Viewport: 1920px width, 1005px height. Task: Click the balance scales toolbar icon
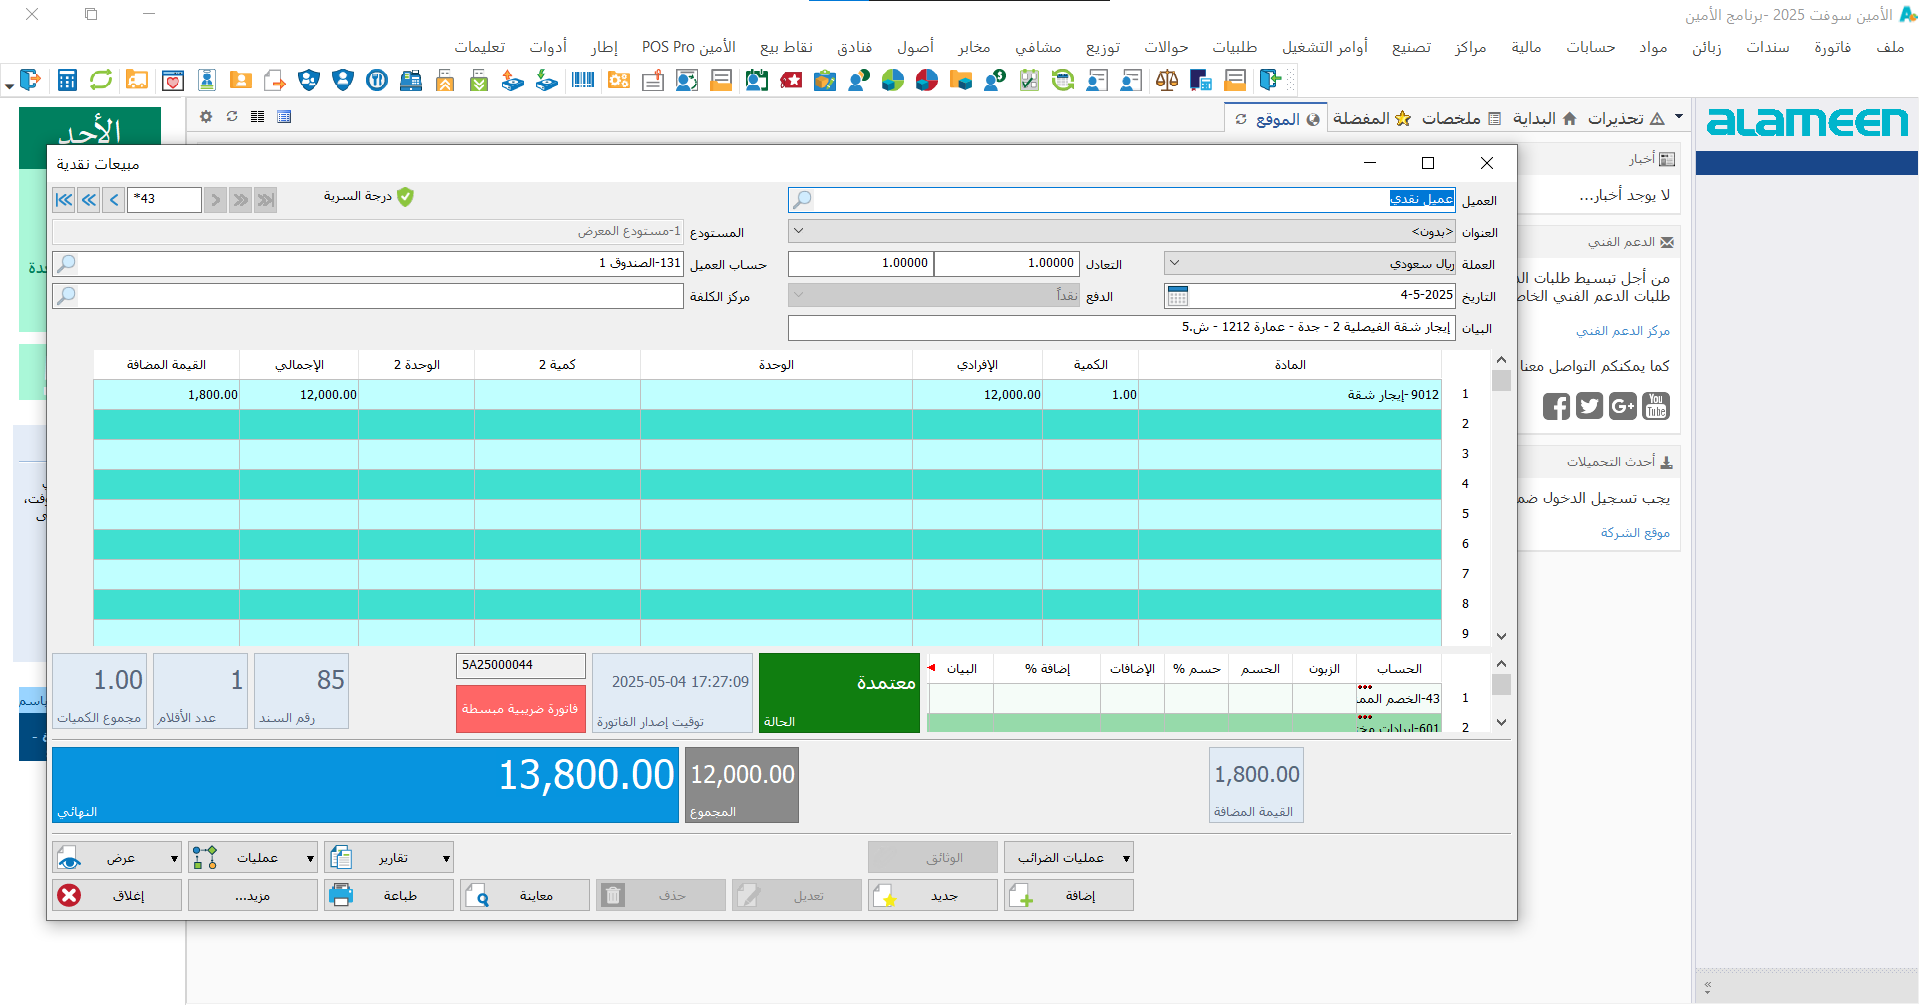pos(1166,80)
